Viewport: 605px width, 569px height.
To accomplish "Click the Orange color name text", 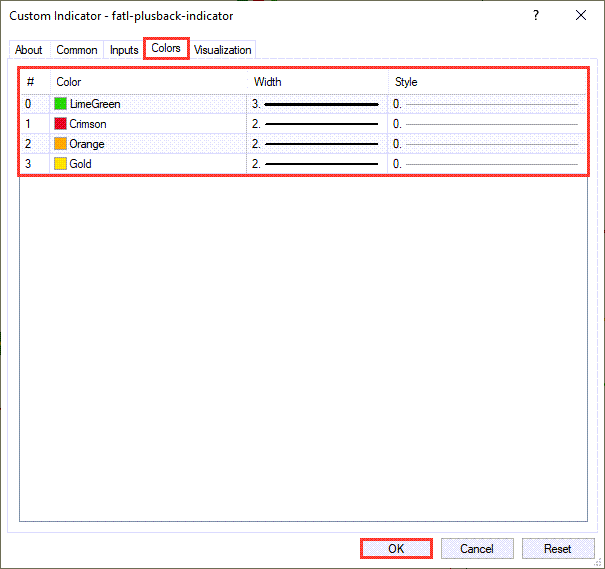I will pos(87,144).
